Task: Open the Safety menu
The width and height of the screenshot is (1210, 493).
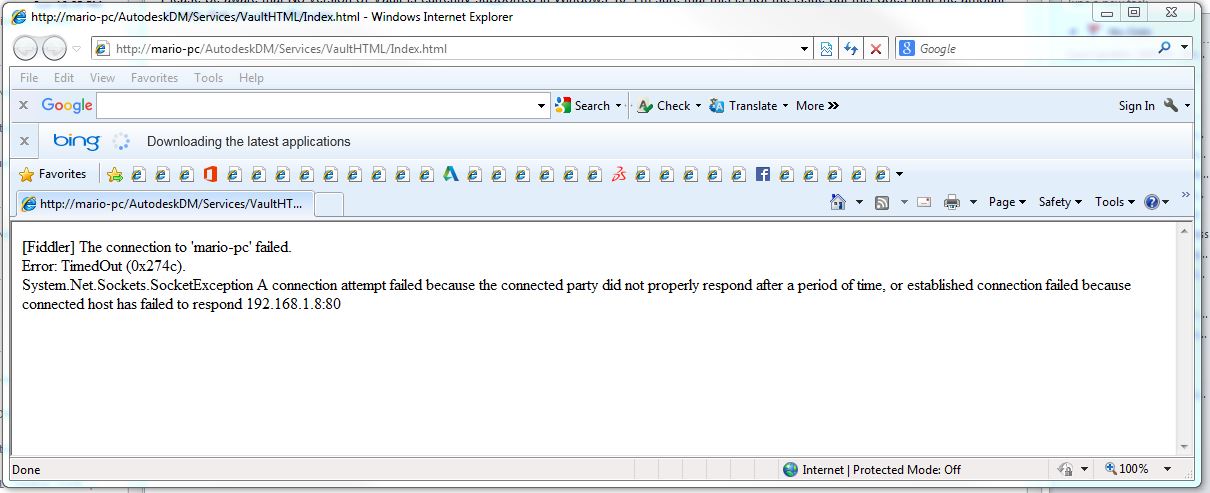Action: tap(1061, 202)
